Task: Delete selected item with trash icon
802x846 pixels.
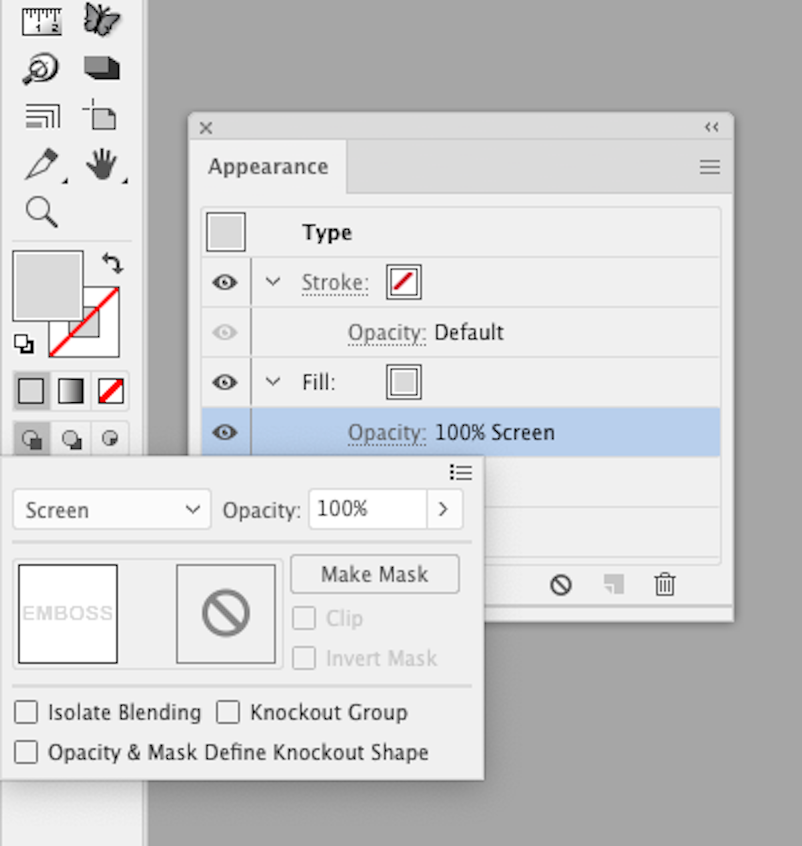Action: point(664,585)
